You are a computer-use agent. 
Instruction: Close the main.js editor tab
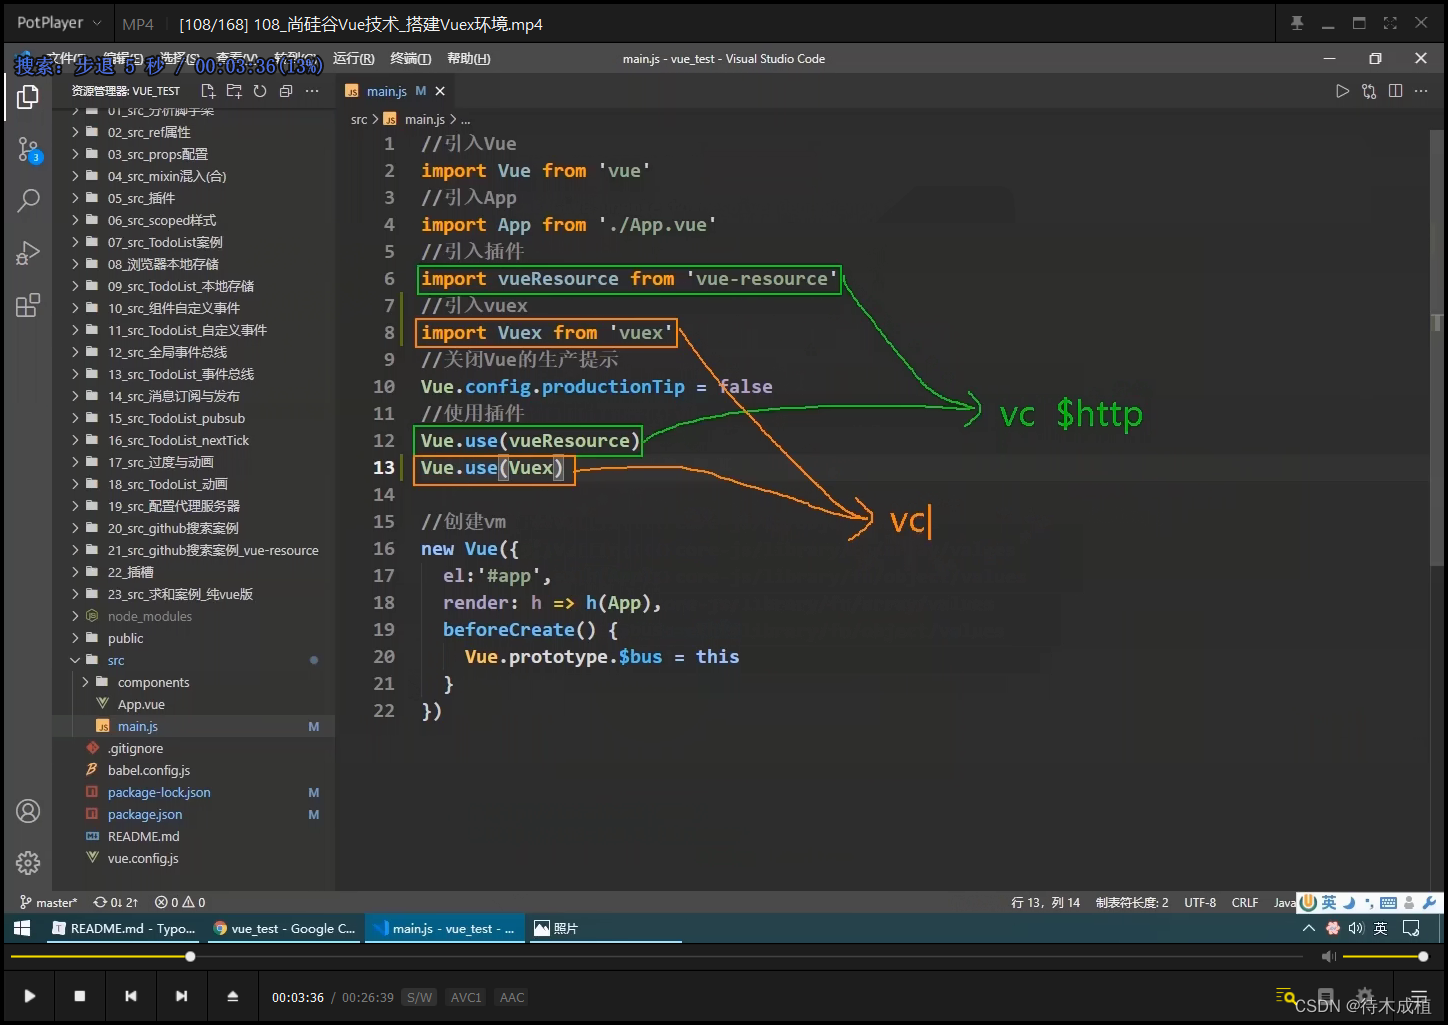440,91
